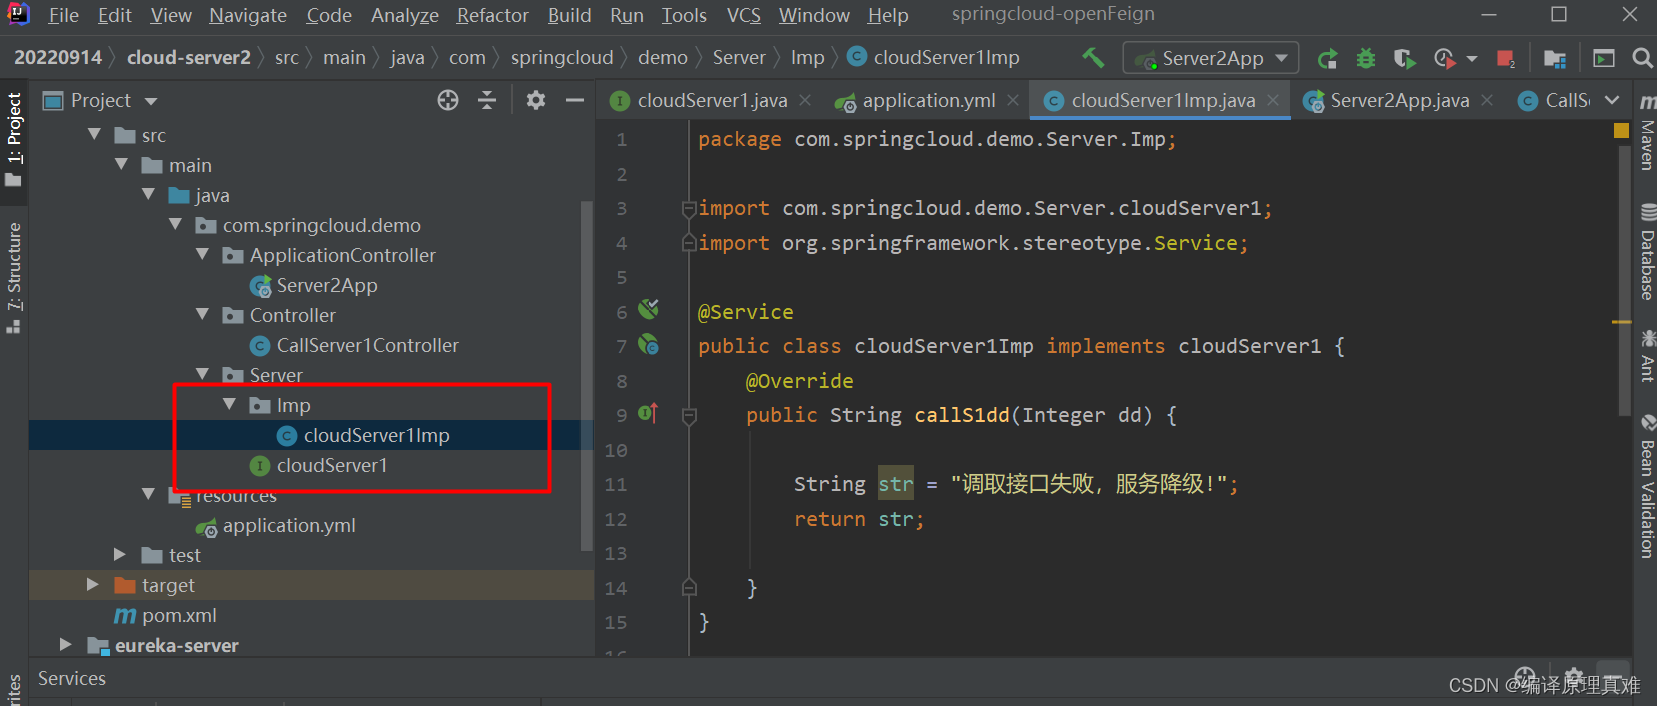The image size is (1657, 706).
Task: Toggle the 1: Project side tab
Action: 14,139
